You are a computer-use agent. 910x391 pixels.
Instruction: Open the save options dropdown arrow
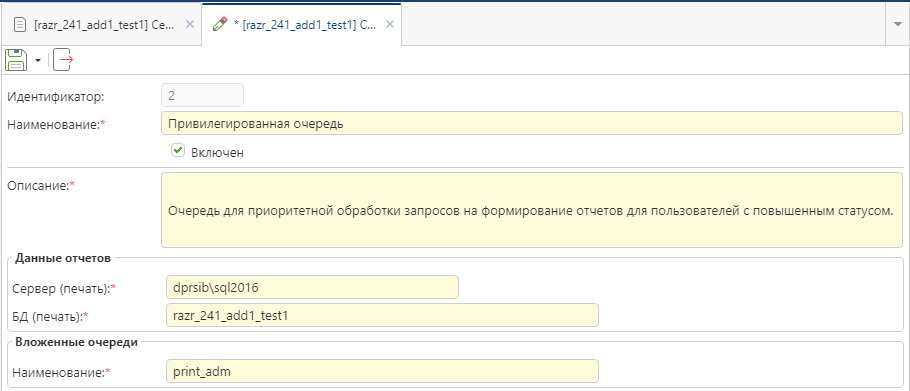[38, 60]
